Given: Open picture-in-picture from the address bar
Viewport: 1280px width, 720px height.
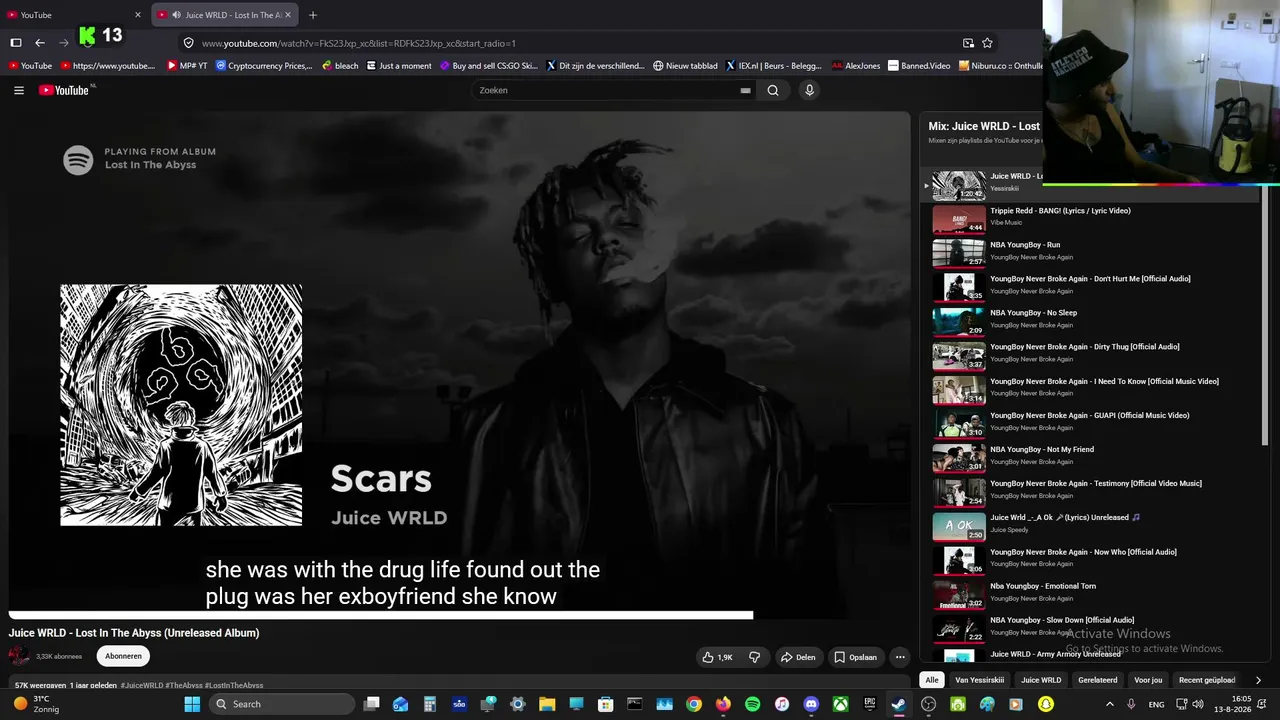Looking at the screenshot, I should 968,43.
